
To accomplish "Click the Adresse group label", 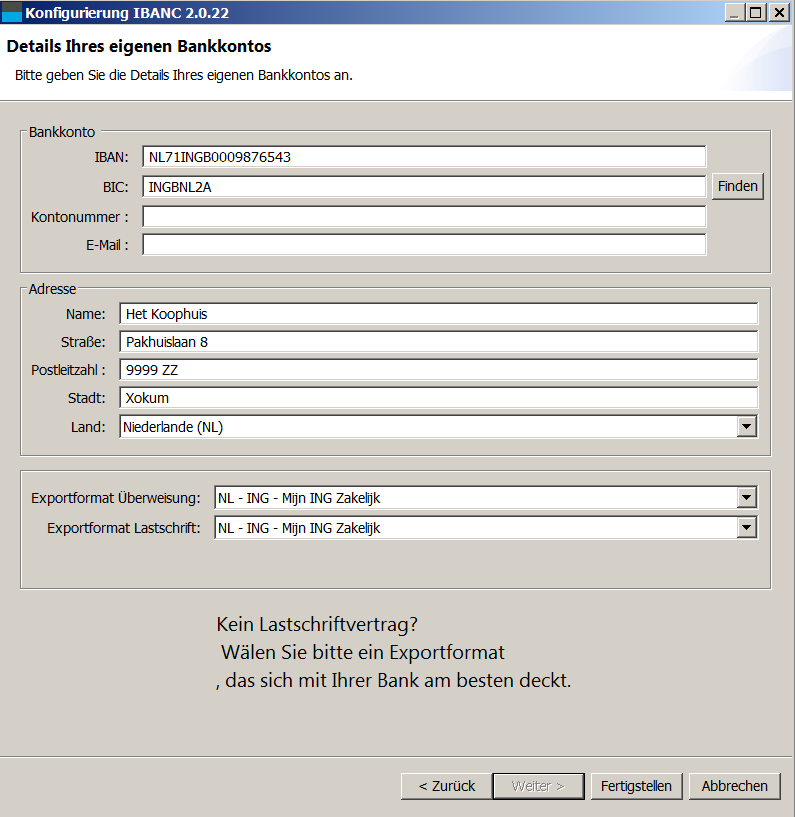I will point(52,289).
